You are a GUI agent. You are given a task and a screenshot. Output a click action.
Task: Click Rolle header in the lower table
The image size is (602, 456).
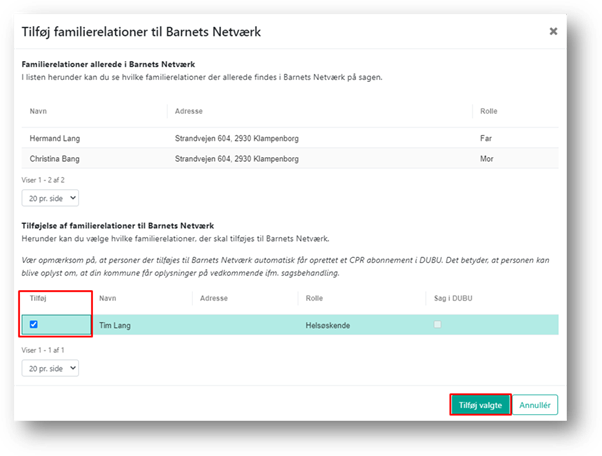(x=313, y=298)
